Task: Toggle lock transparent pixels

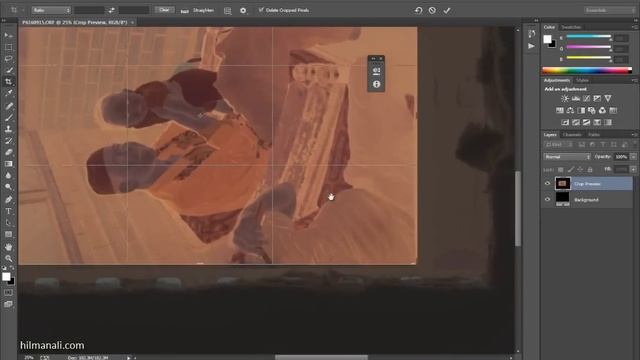Action: [x=561, y=169]
